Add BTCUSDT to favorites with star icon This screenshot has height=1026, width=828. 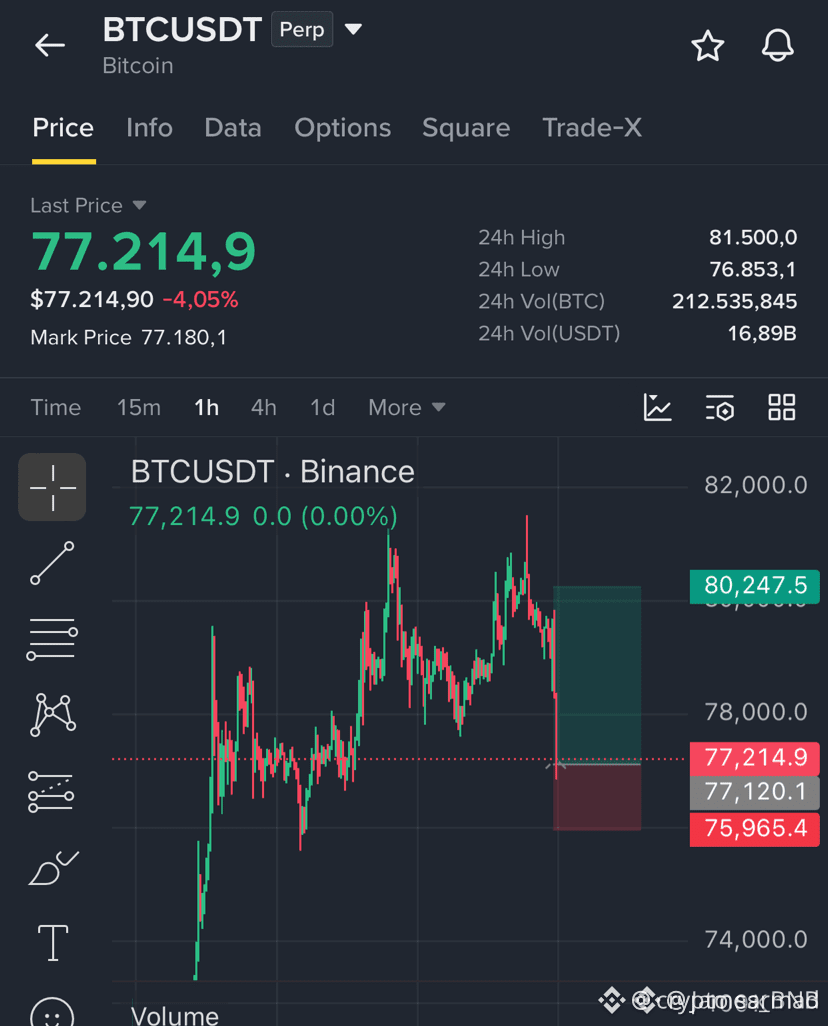pos(708,46)
